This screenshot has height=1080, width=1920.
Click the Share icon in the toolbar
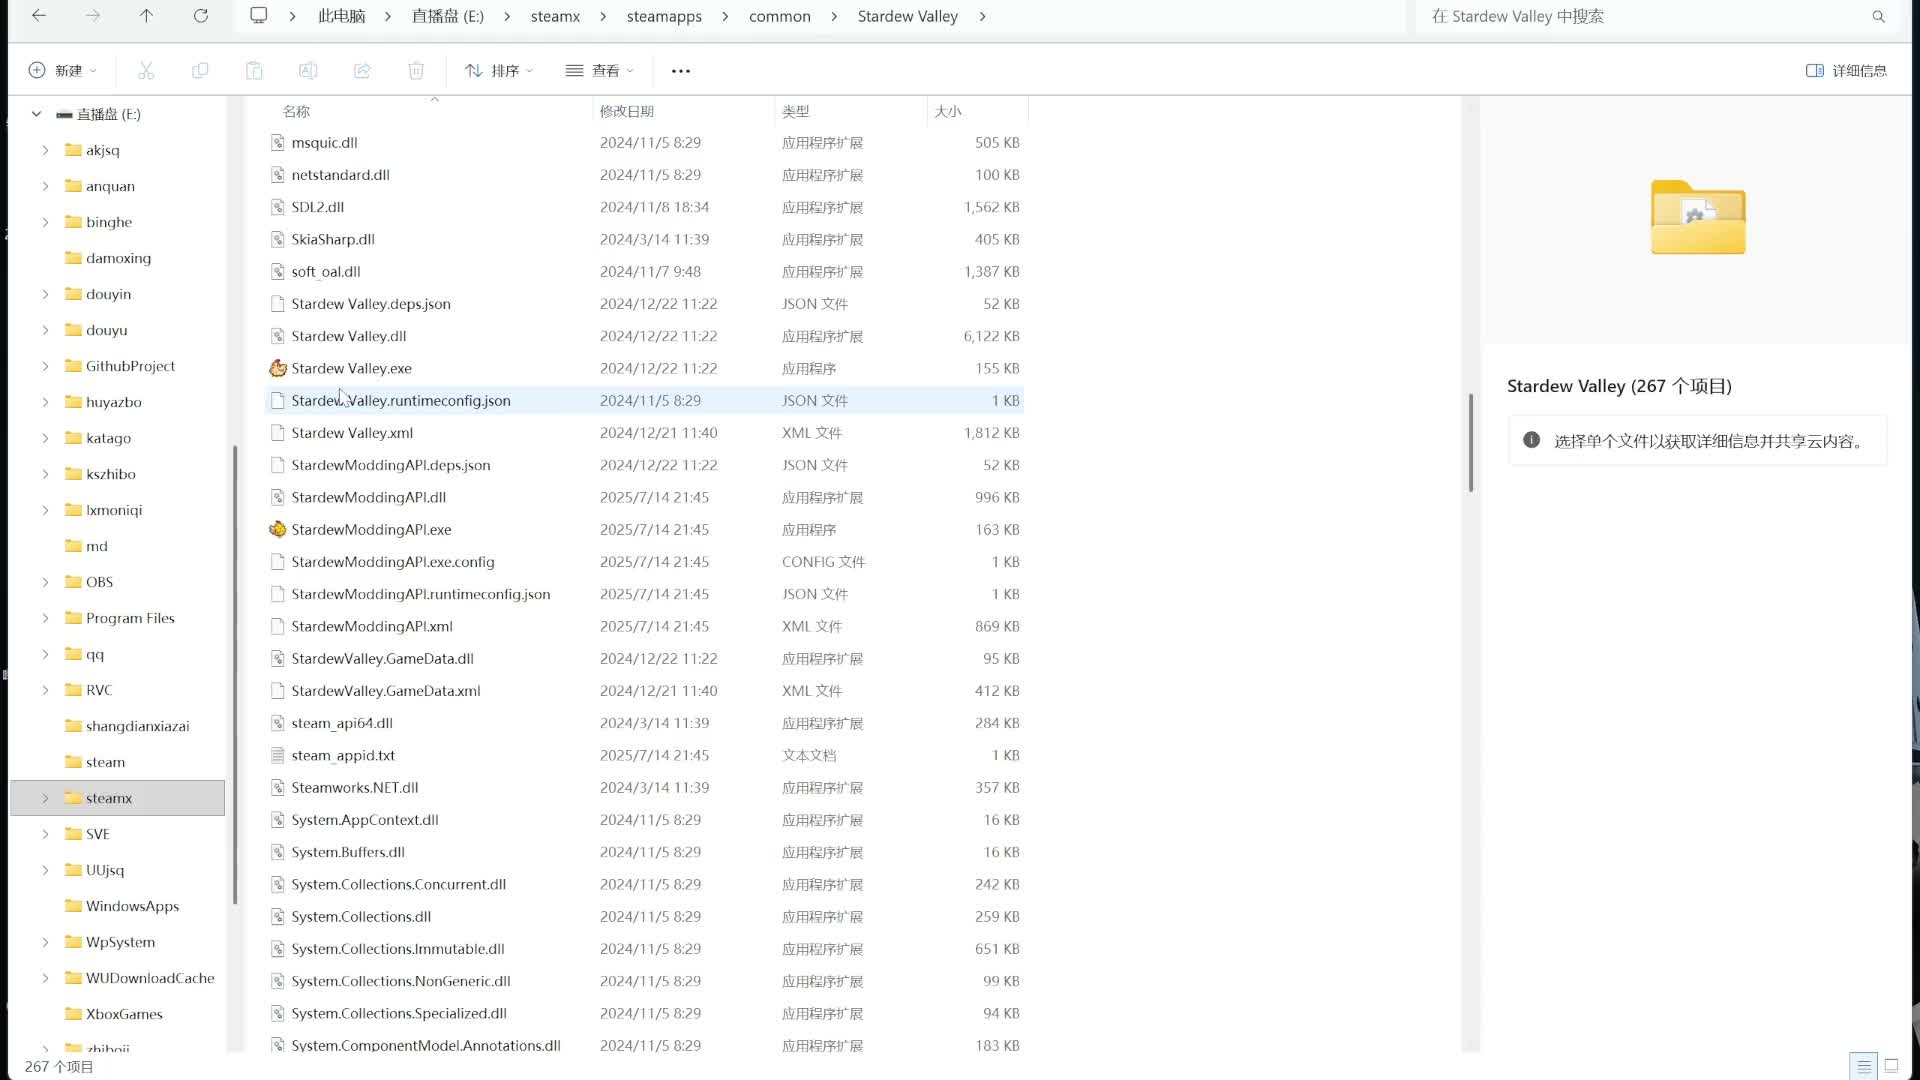[362, 70]
